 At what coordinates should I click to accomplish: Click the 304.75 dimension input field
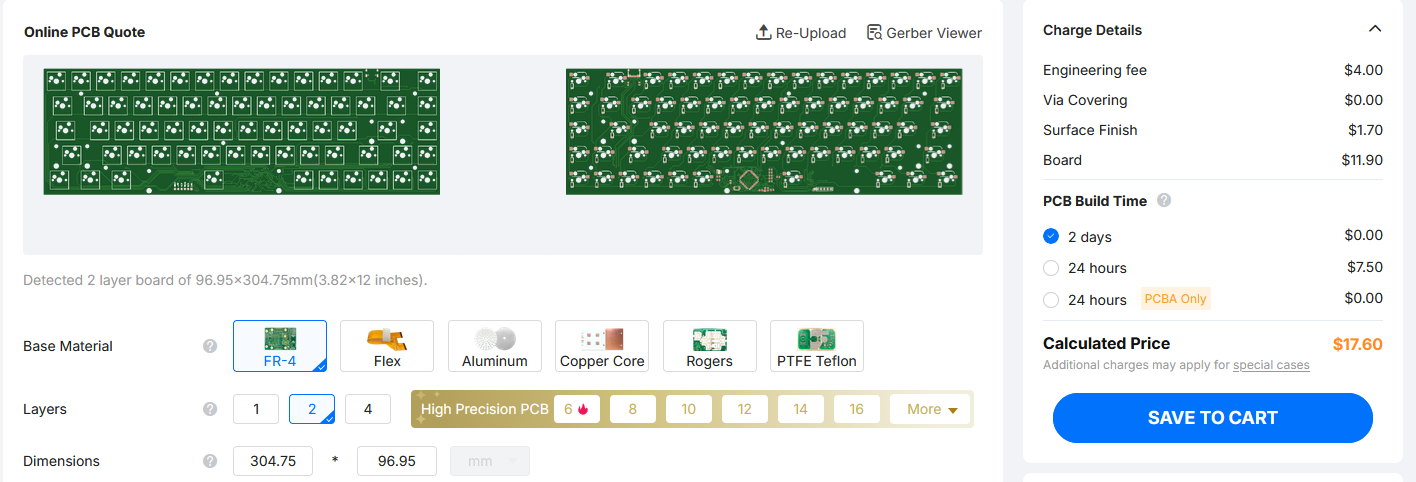click(x=273, y=461)
